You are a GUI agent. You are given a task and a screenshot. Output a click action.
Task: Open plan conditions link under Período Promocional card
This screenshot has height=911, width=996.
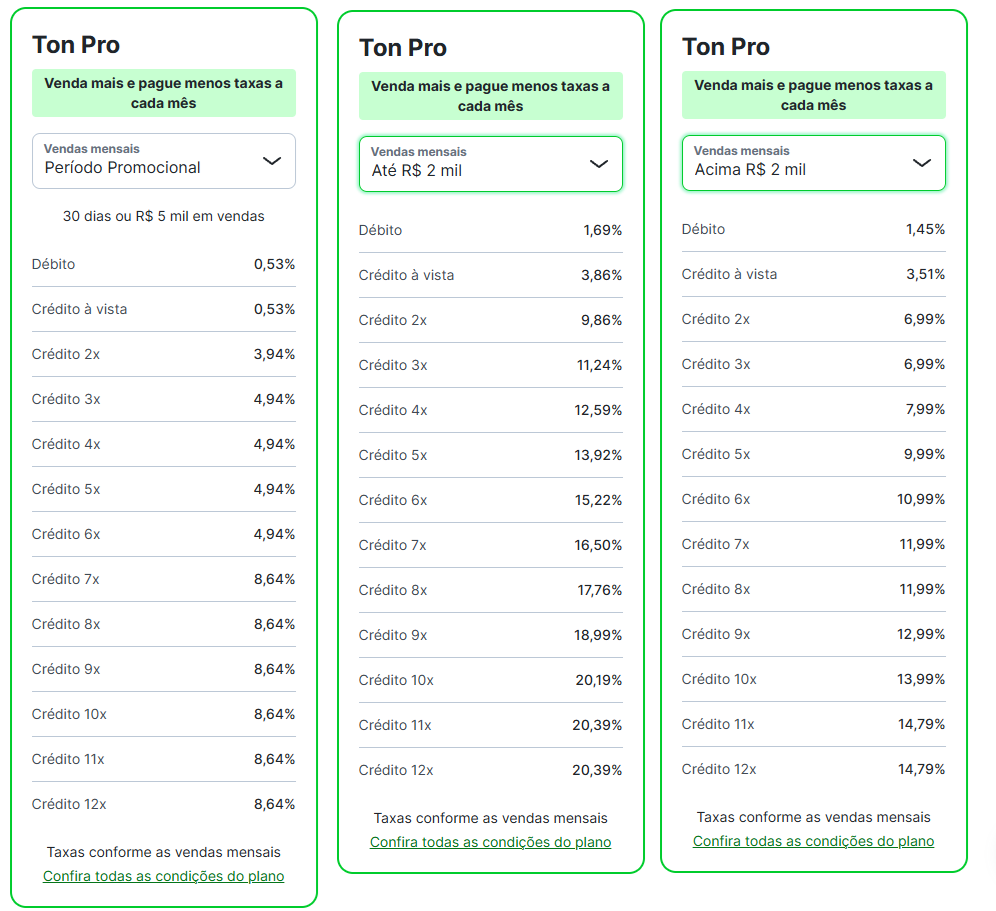(x=163, y=876)
